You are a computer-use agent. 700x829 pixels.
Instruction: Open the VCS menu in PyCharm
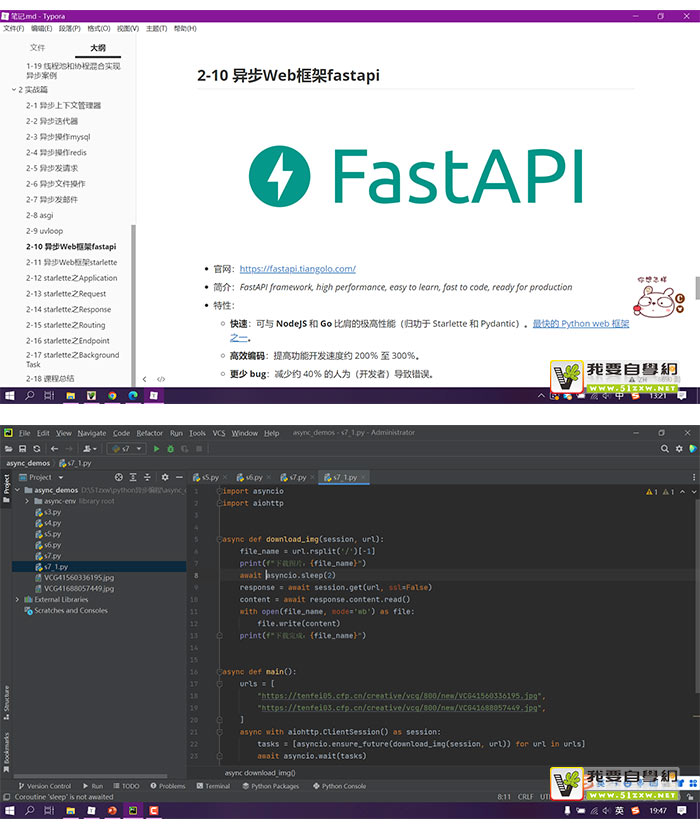(x=219, y=433)
